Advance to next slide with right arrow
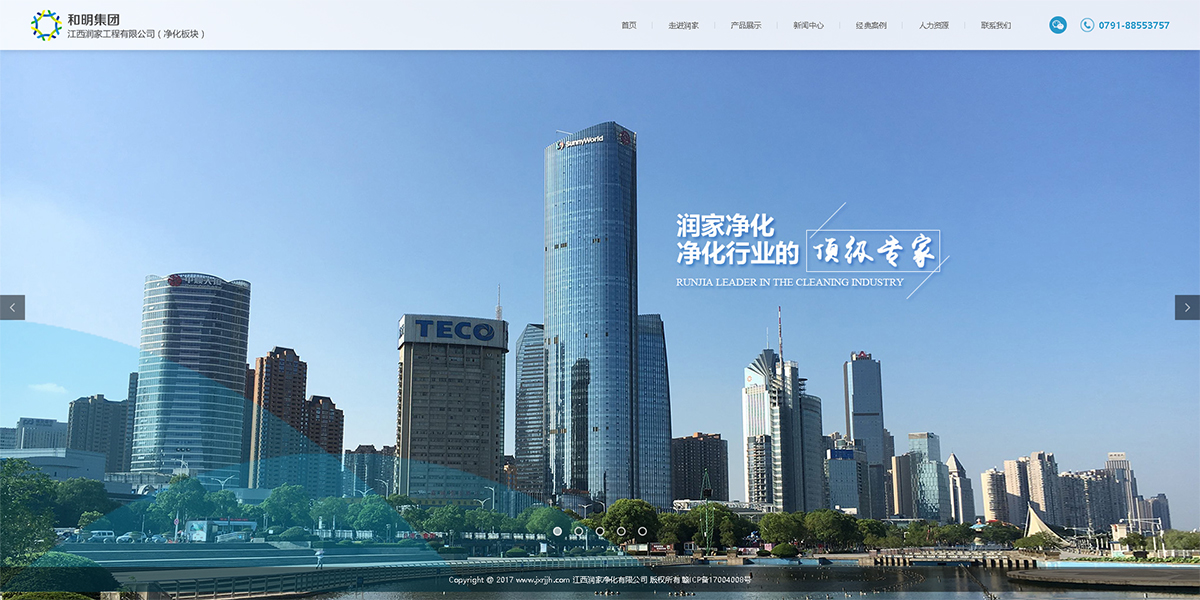Screen dimensions: 1200x600 tap(1187, 307)
